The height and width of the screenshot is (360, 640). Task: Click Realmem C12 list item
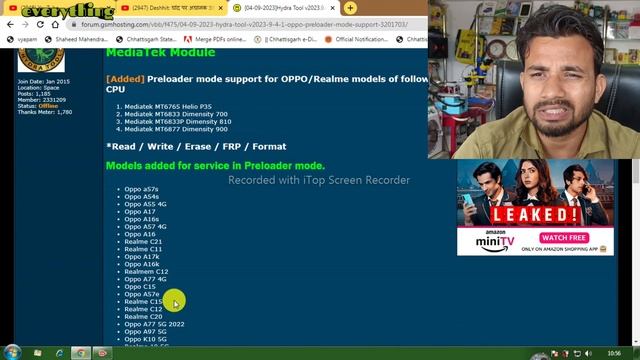coord(146,271)
